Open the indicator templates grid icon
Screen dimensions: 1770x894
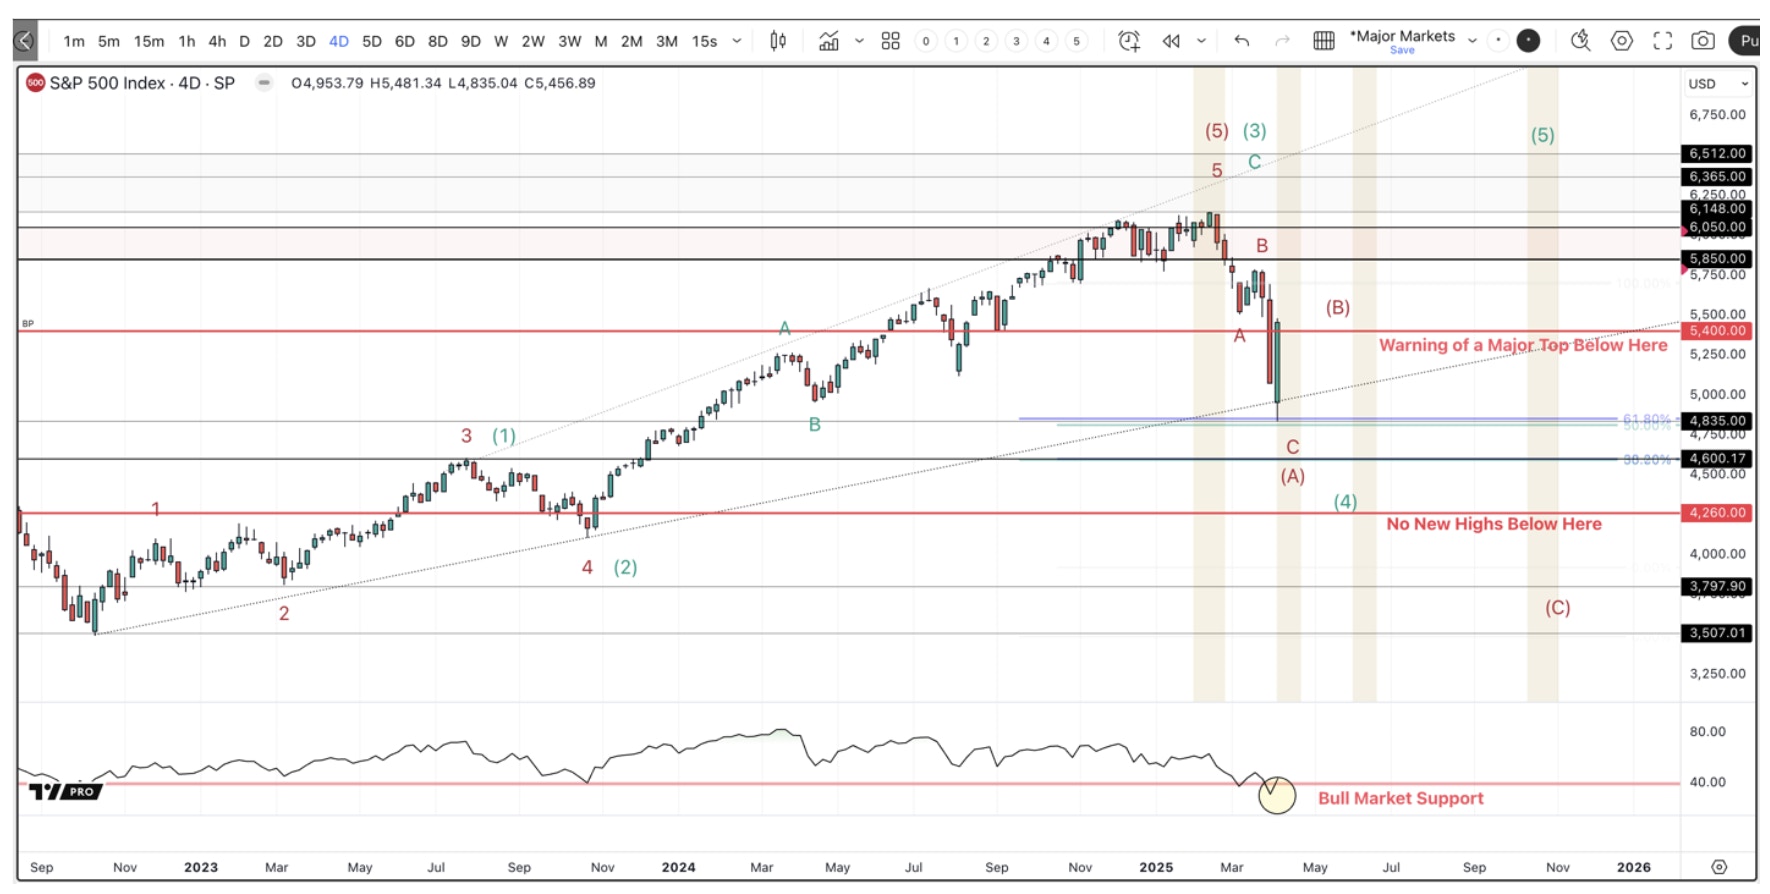tap(890, 41)
